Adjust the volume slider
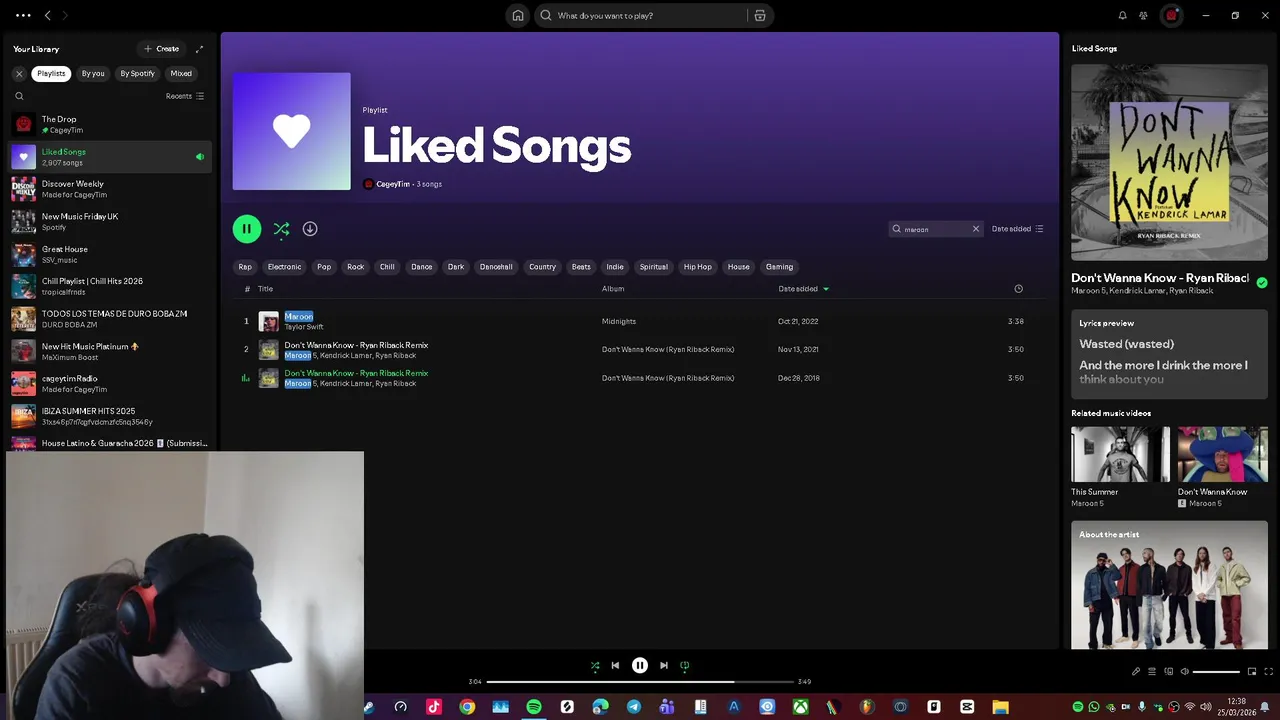1280x720 pixels. 1216,672
